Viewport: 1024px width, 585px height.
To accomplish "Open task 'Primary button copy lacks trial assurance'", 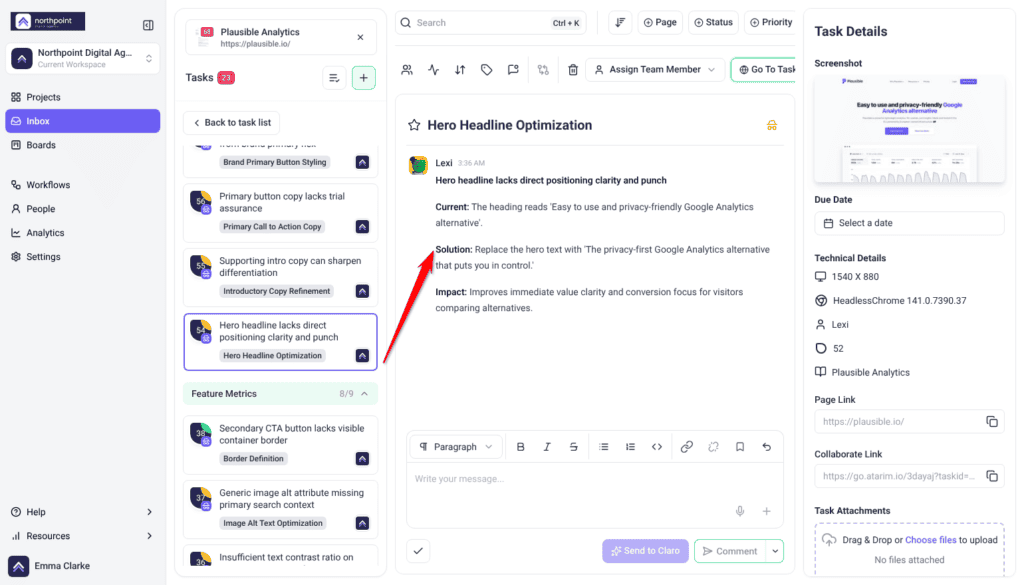I will (281, 212).
